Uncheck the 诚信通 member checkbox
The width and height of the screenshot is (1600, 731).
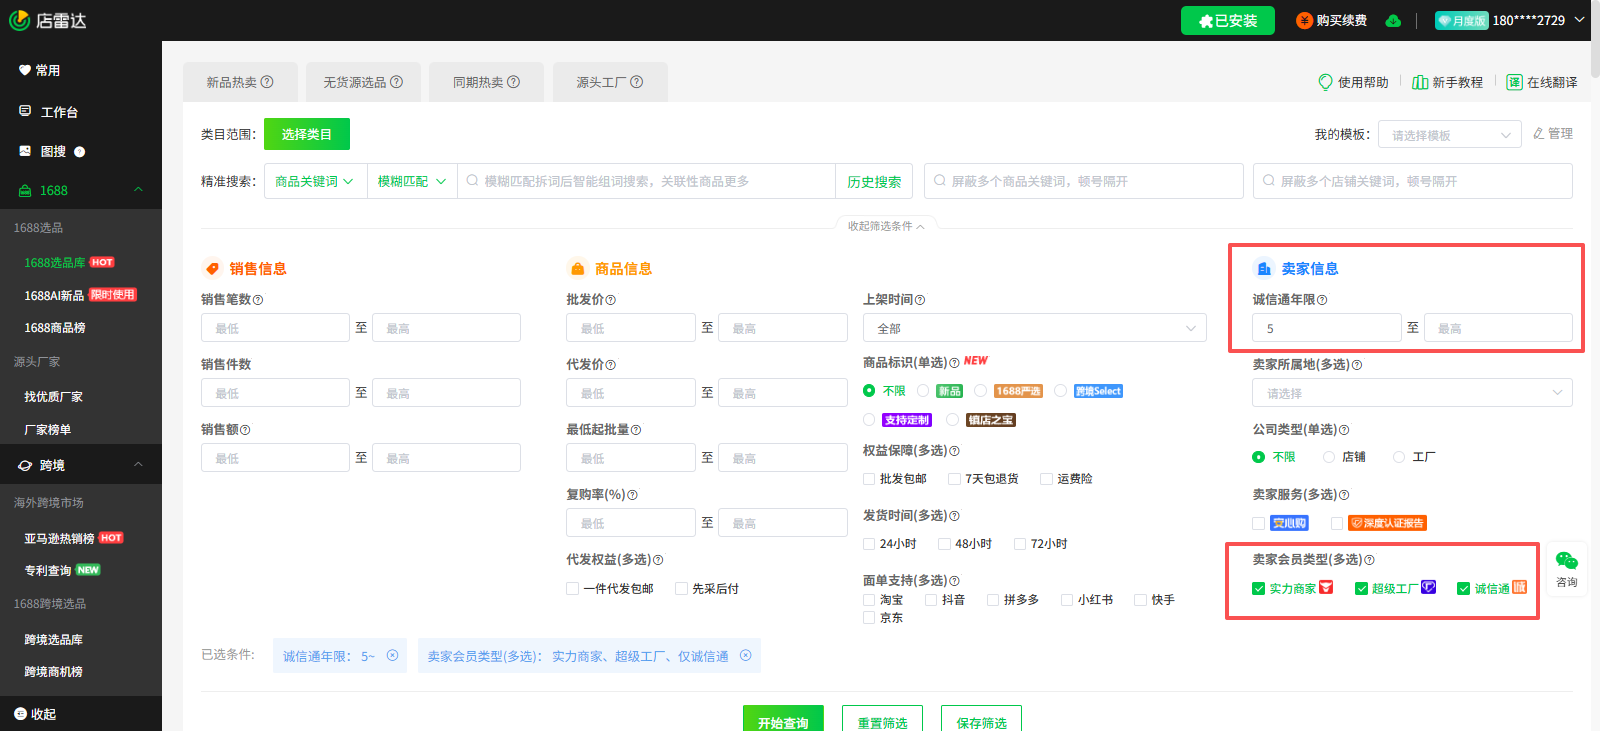click(1464, 588)
